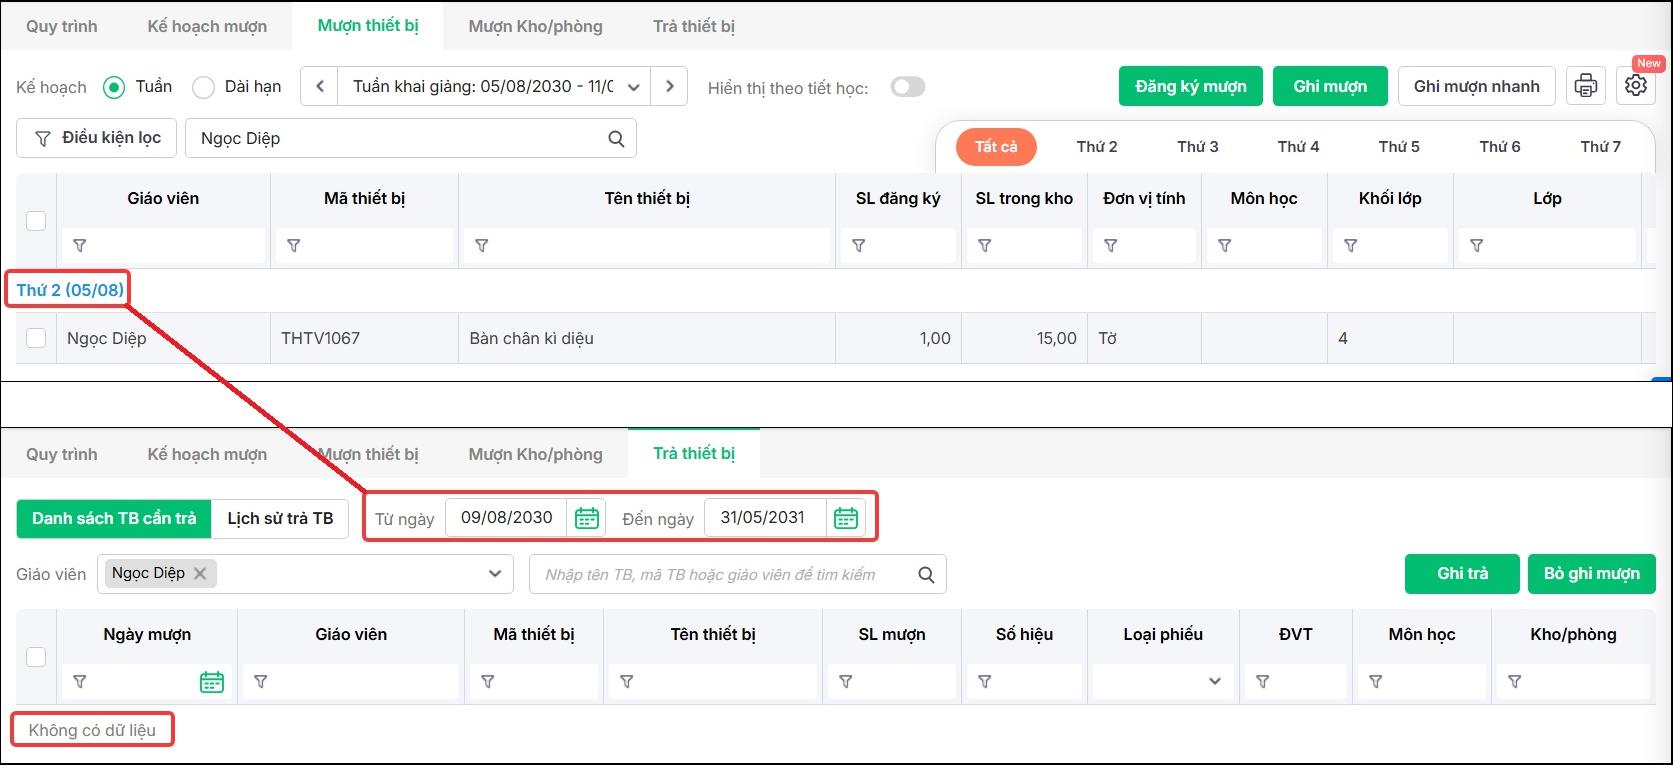
Task: Click the THTV1067 cell
Action: point(364,338)
